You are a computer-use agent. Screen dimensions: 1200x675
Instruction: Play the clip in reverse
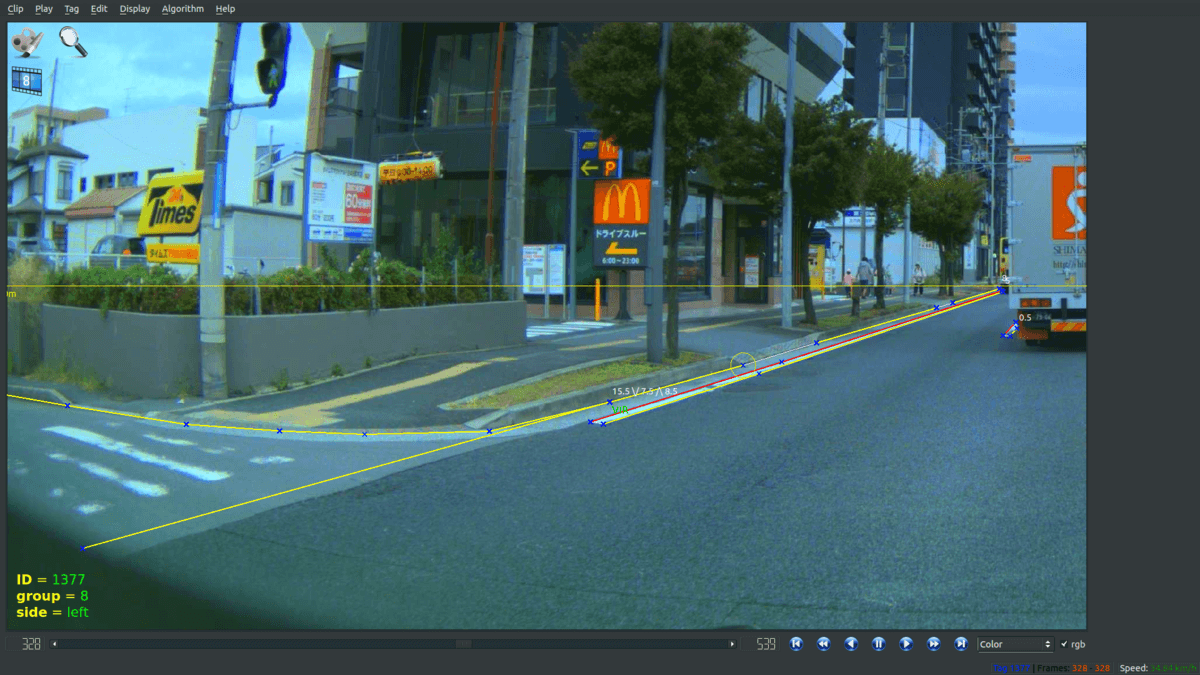click(x=851, y=644)
